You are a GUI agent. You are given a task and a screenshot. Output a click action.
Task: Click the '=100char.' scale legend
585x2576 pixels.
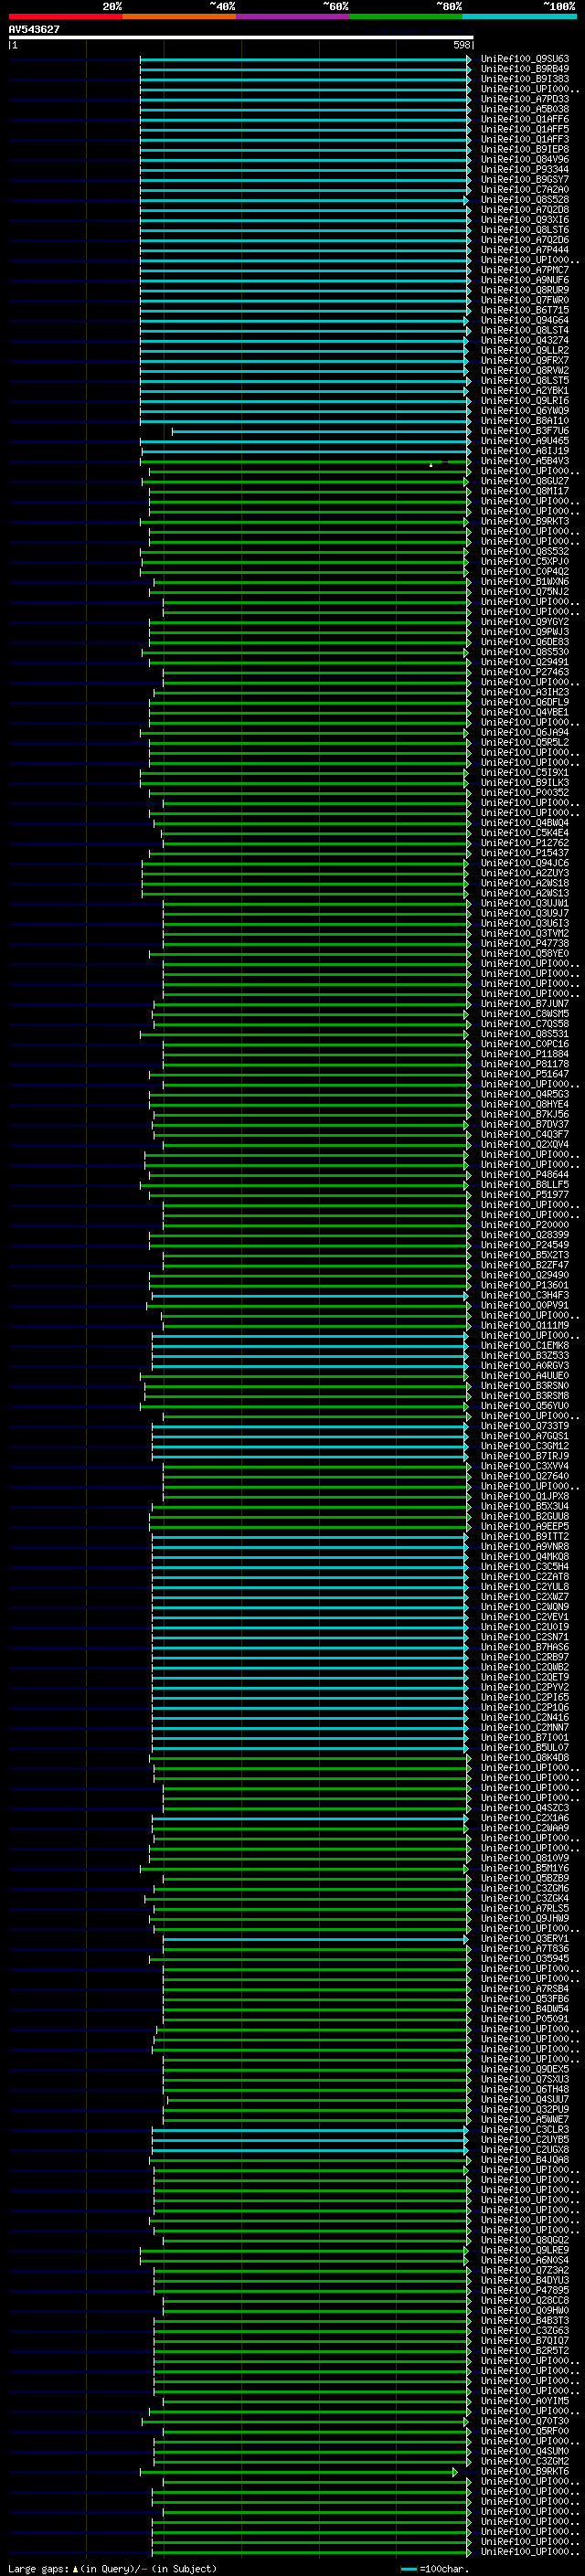(x=433, y=2568)
